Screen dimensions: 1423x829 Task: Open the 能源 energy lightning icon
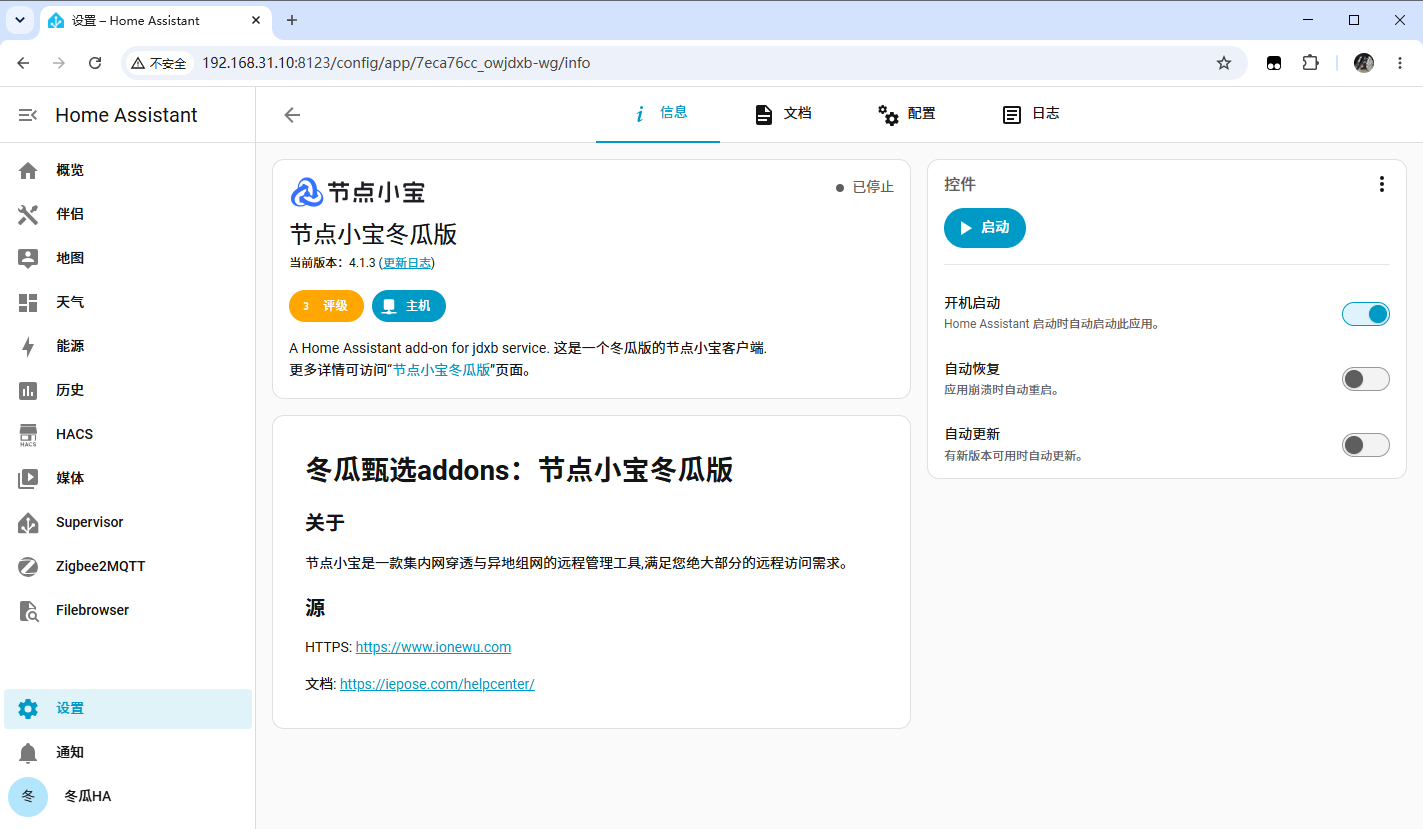pos(28,346)
